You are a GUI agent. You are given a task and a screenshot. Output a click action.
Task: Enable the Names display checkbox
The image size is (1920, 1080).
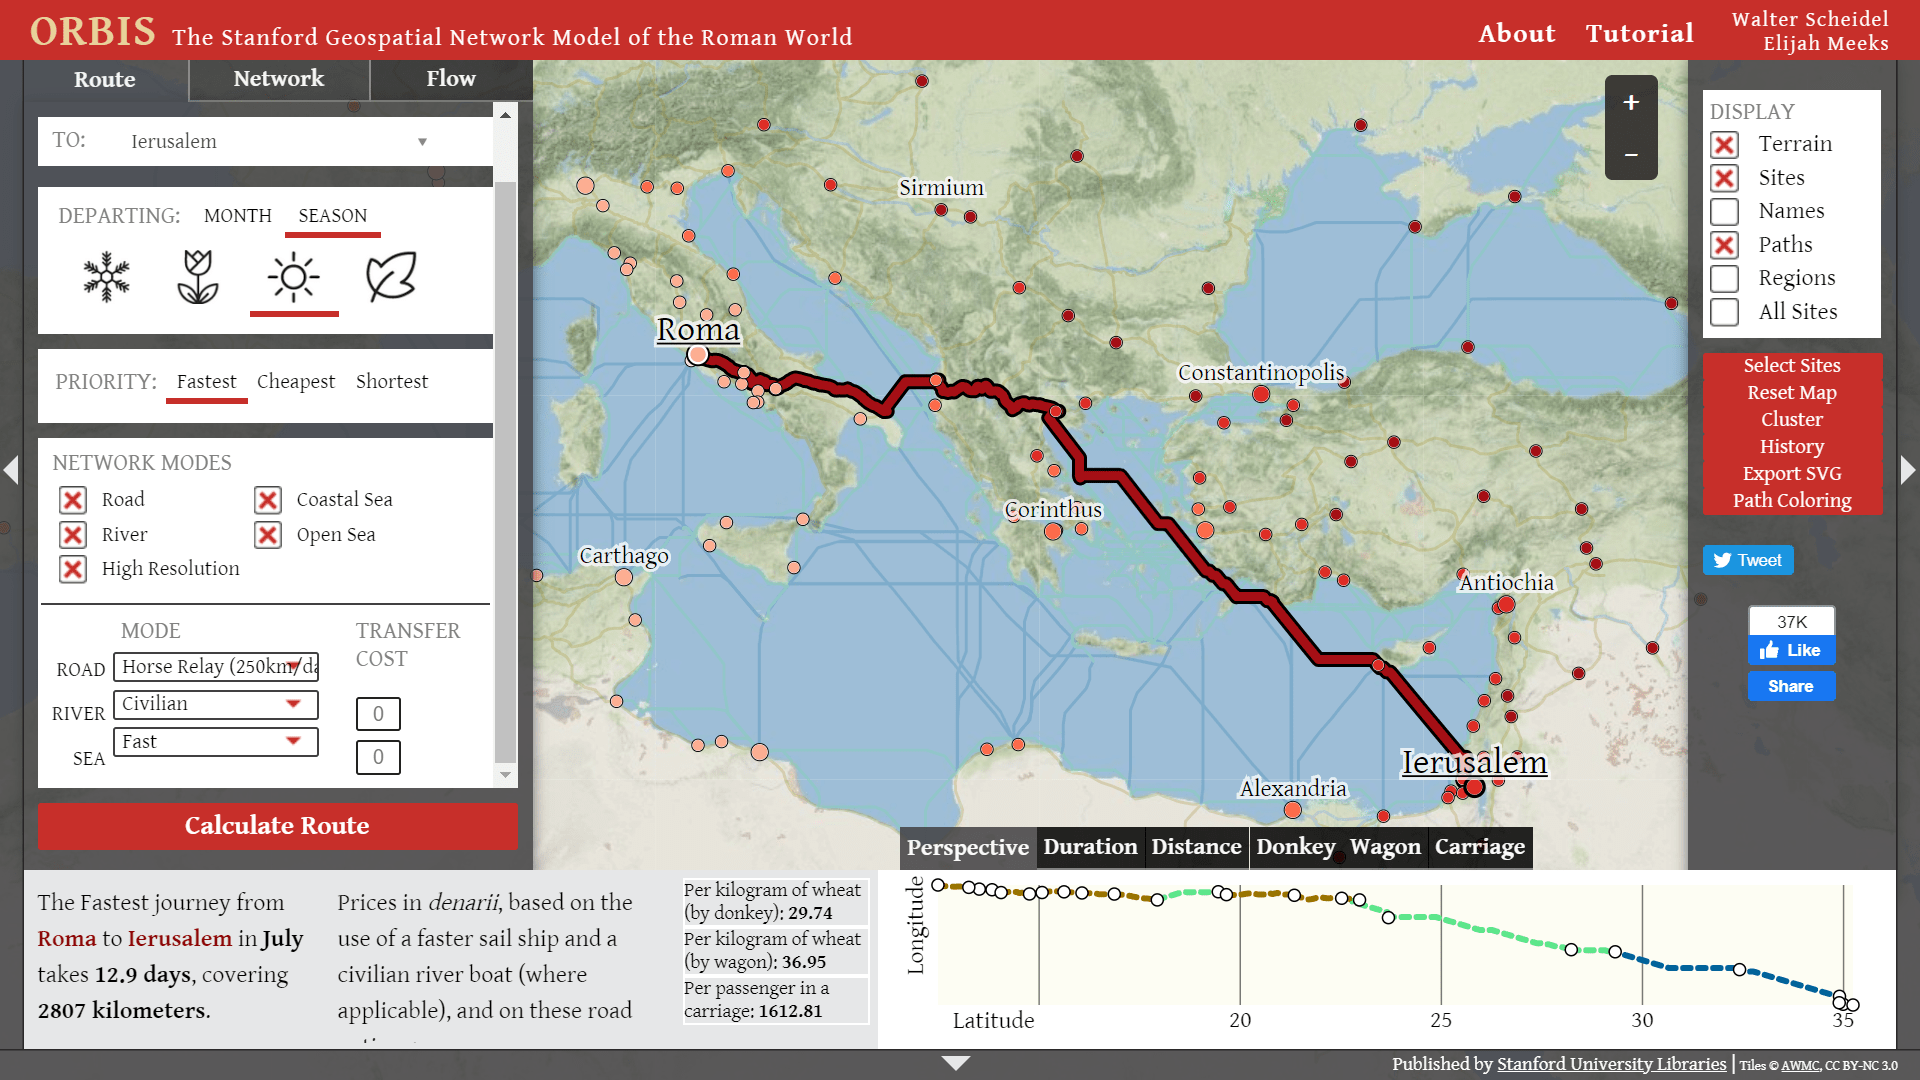[x=1724, y=212]
